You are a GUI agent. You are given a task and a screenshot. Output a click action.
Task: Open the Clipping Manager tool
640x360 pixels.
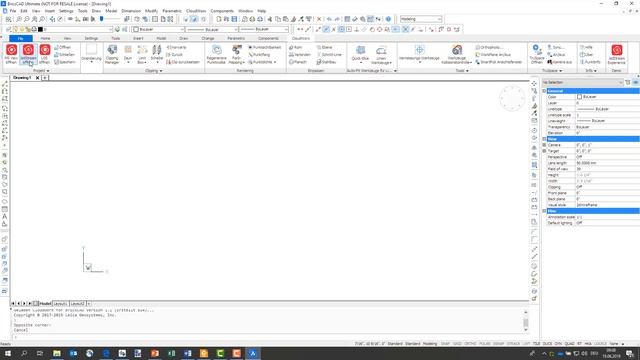[x=112, y=54]
